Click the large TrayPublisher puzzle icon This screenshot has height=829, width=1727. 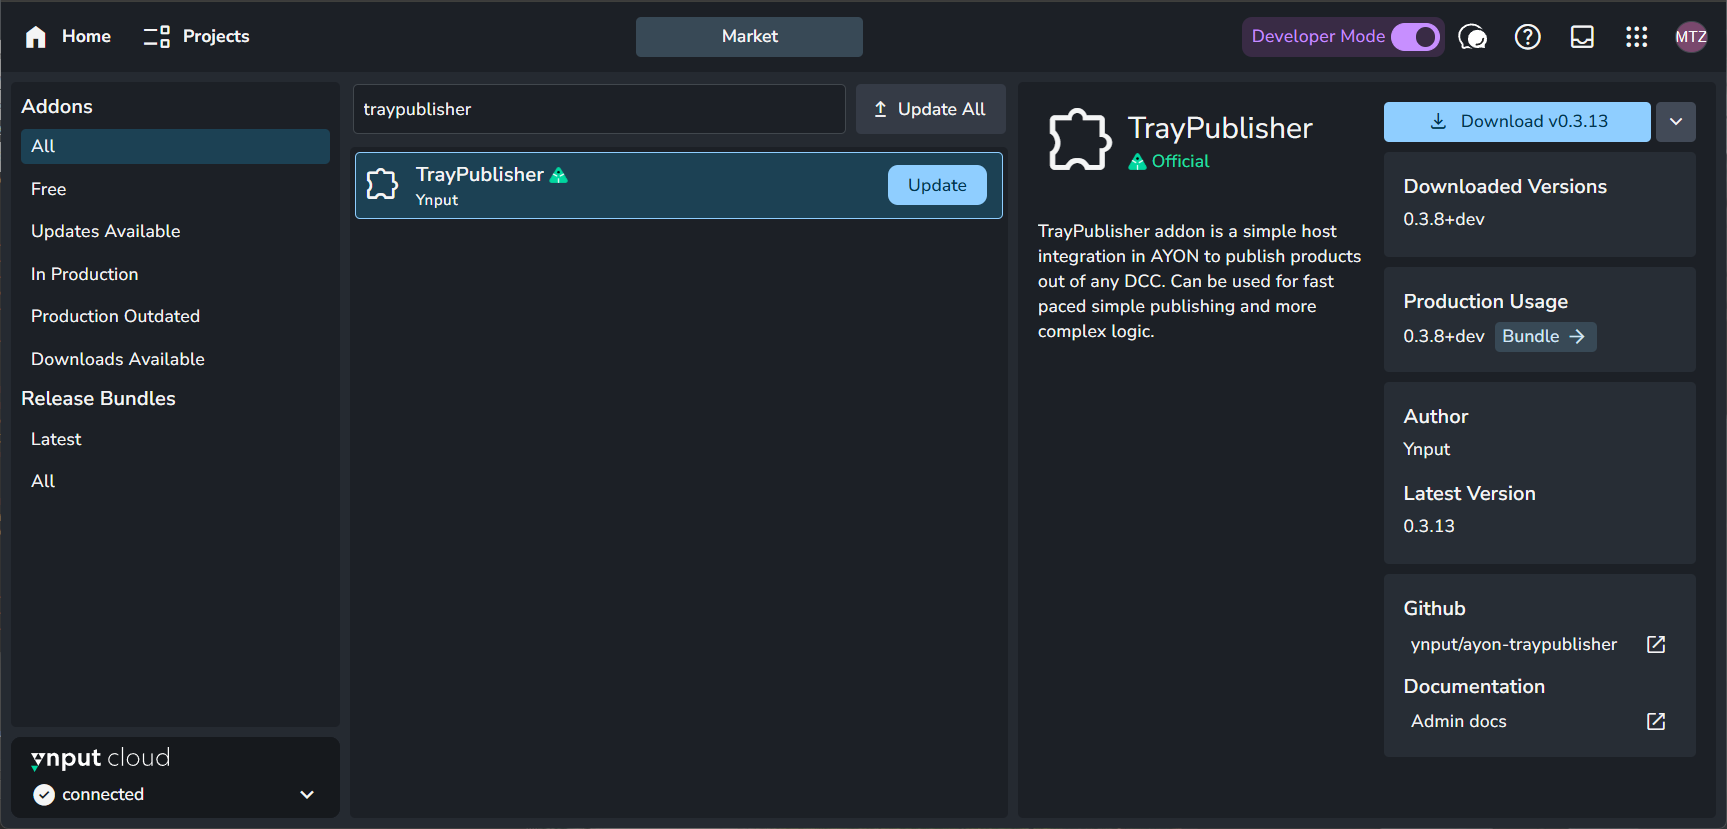(1079, 140)
